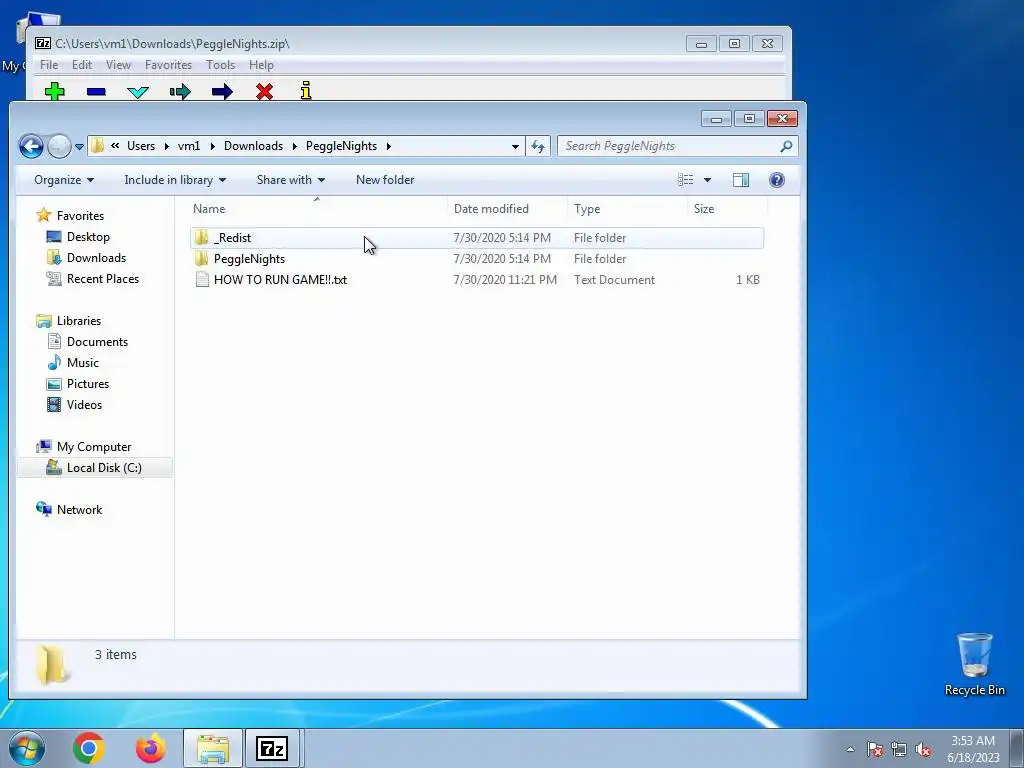1024x768 pixels.
Task: Go back with Explorer's Back arrow
Action: tap(31, 146)
